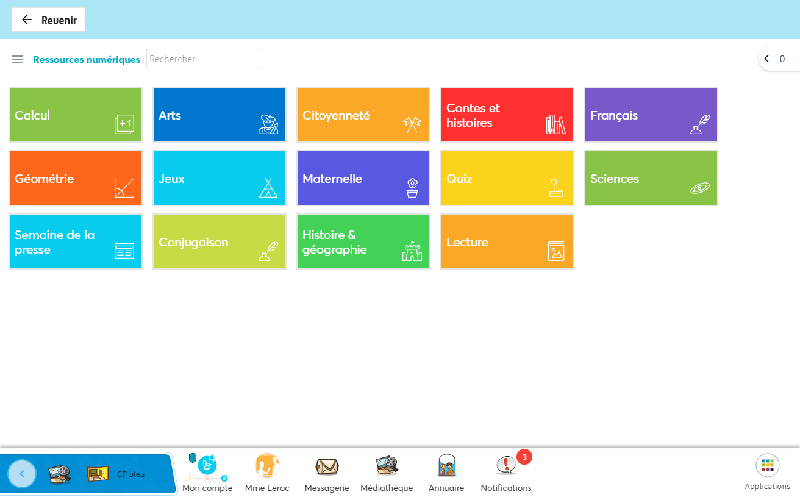Open the Arts category tile
Image resolution: width=800 pixels, height=500 pixels.
pos(219,115)
